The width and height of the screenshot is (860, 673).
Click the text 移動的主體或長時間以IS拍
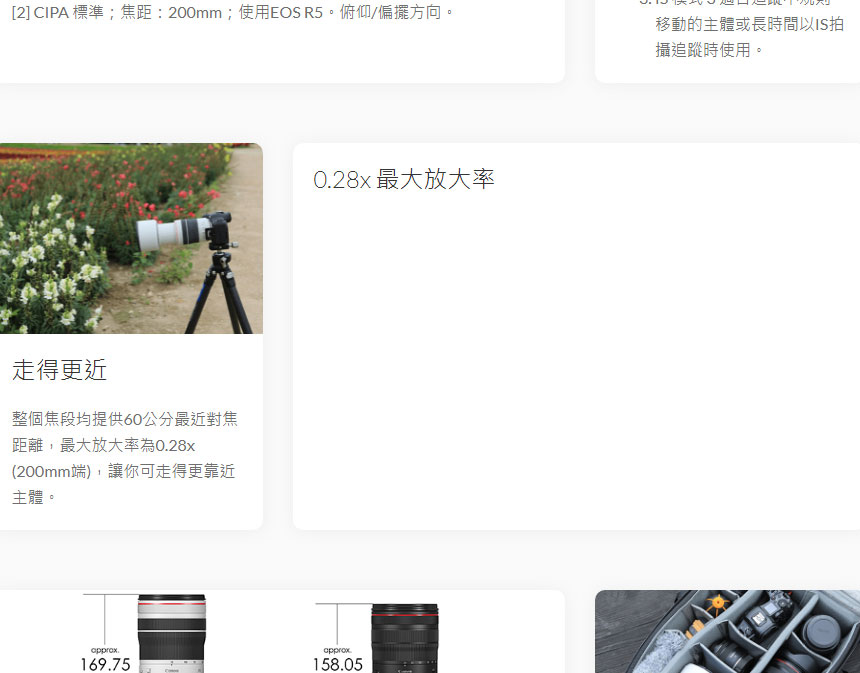point(749,24)
